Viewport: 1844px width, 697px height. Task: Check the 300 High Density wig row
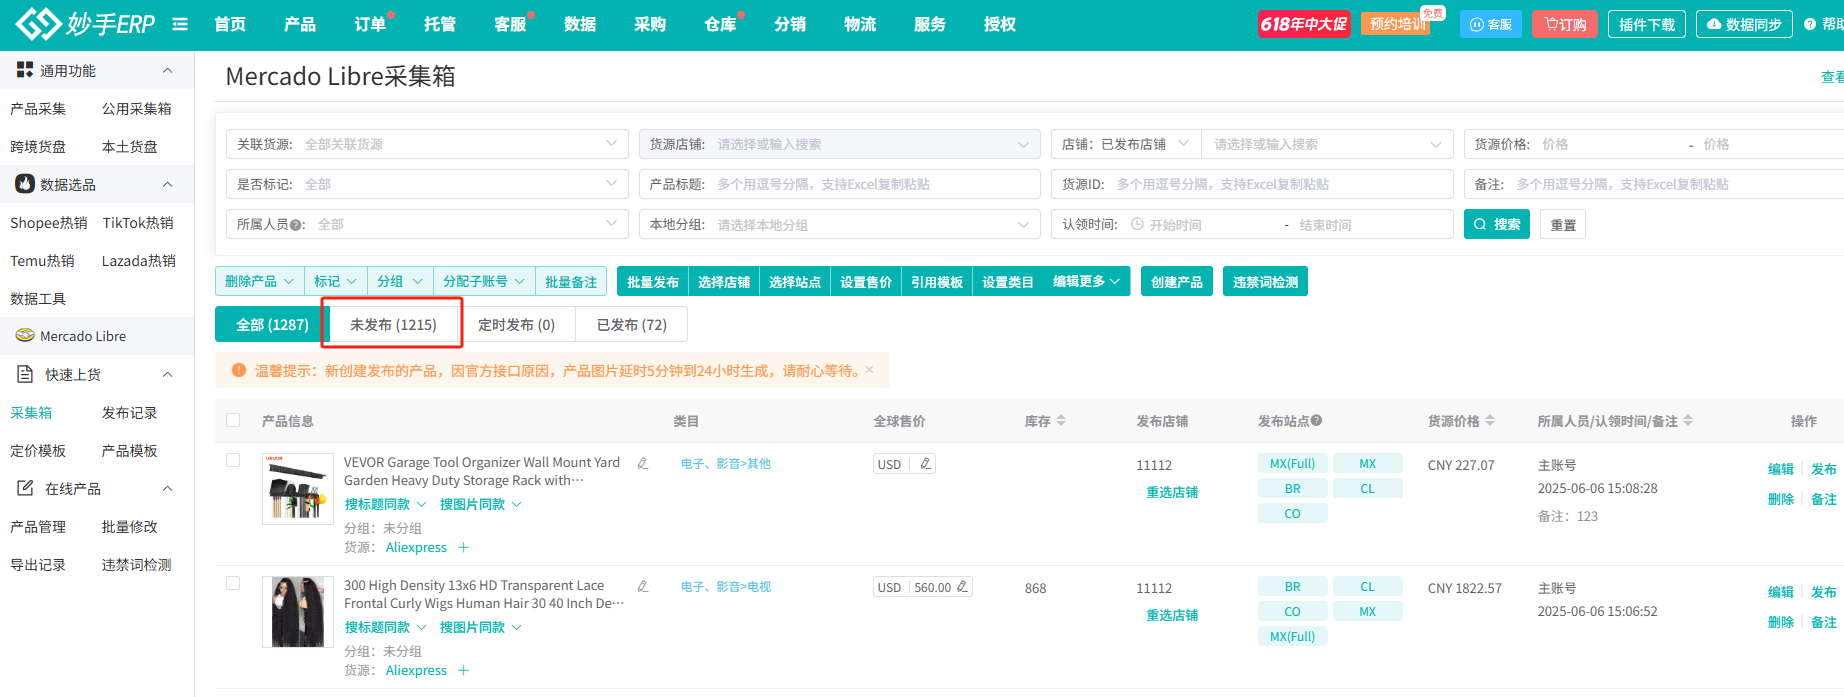point(233,583)
